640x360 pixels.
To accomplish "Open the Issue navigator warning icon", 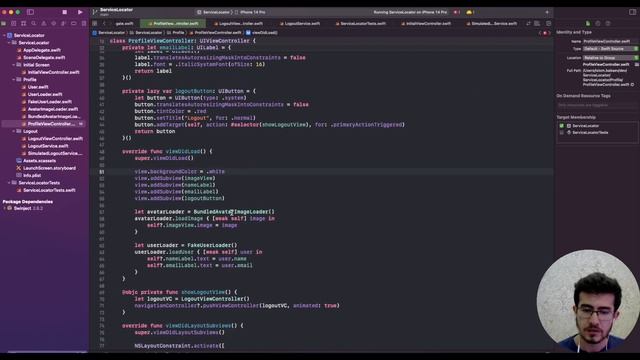I will tap(44, 24).
